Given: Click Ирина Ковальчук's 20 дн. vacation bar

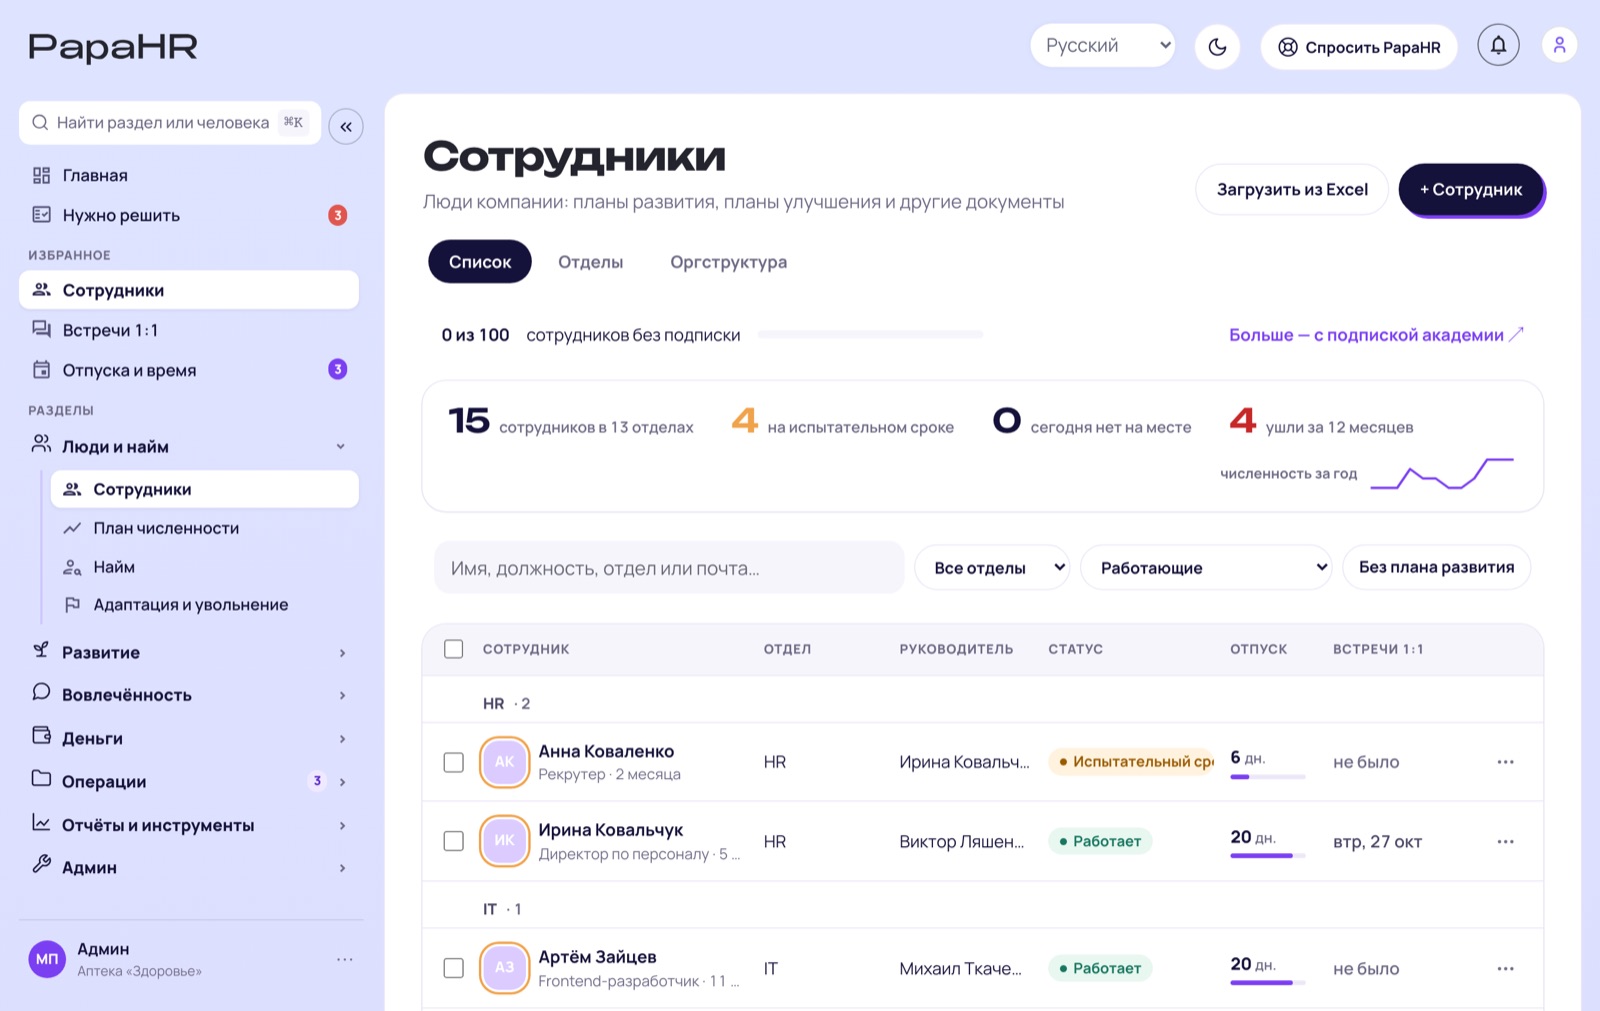Looking at the screenshot, I should pos(1268,855).
